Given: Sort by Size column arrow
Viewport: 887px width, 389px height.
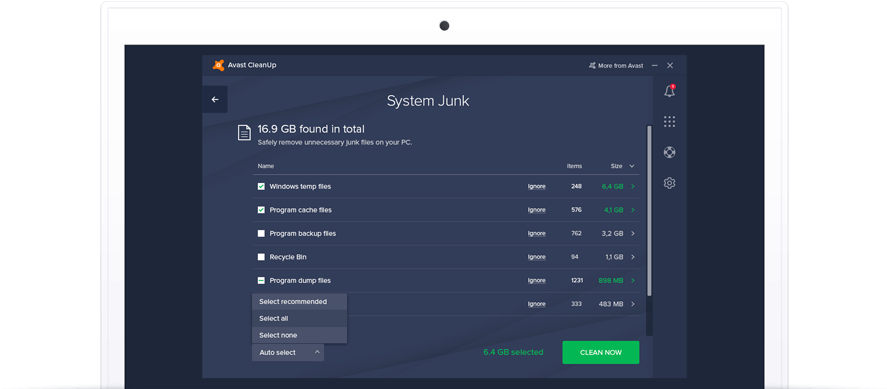Looking at the screenshot, I should pos(632,166).
